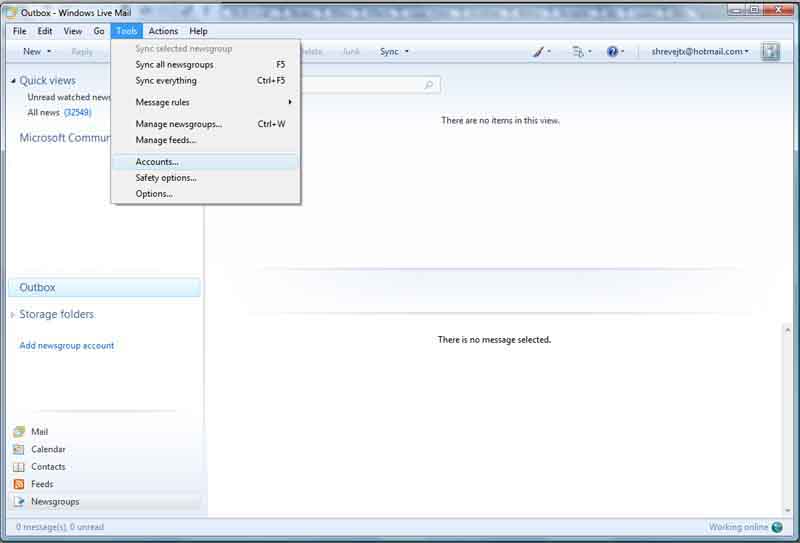Select the Outbox folder
This screenshot has height=543, width=800.
pyautogui.click(x=105, y=287)
